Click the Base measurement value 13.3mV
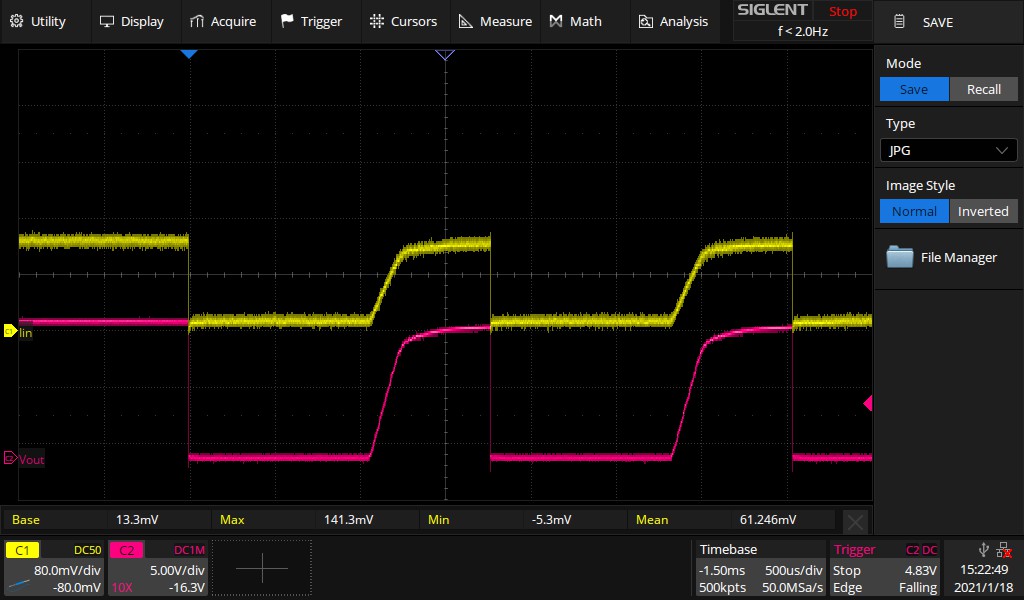 pyautogui.click(x=136, y=520)
